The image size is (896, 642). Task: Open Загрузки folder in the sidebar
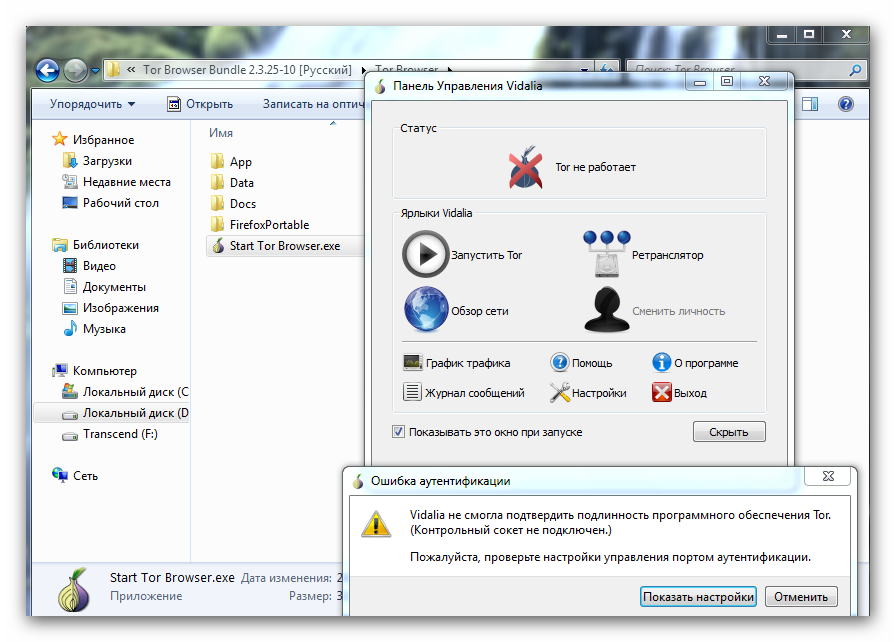[107, 161]
